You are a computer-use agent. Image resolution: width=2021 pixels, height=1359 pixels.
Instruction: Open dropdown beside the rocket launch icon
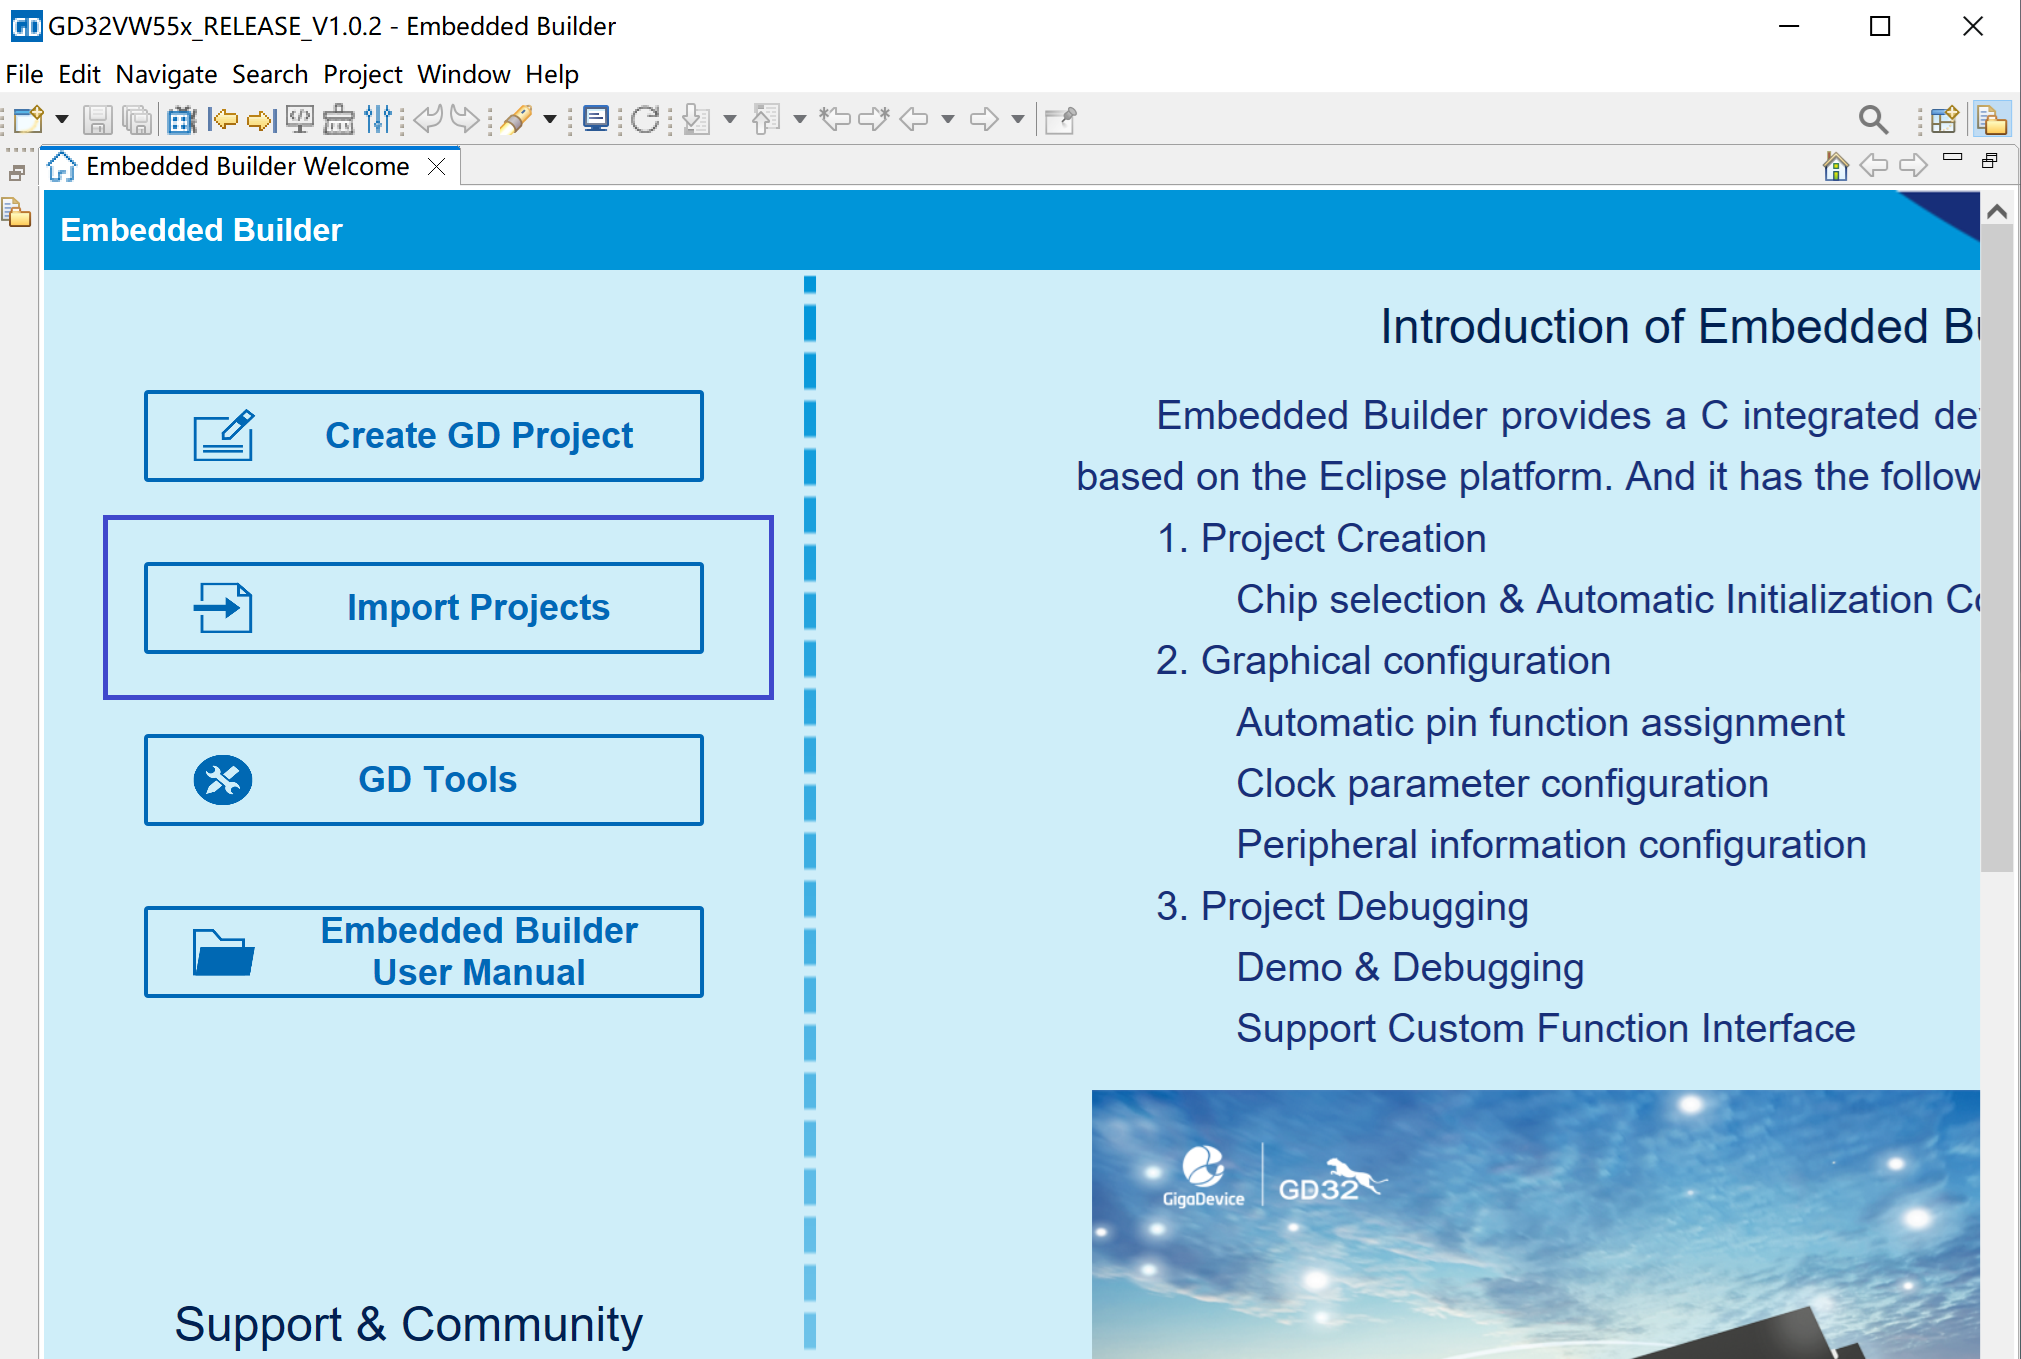pos(550,120)
